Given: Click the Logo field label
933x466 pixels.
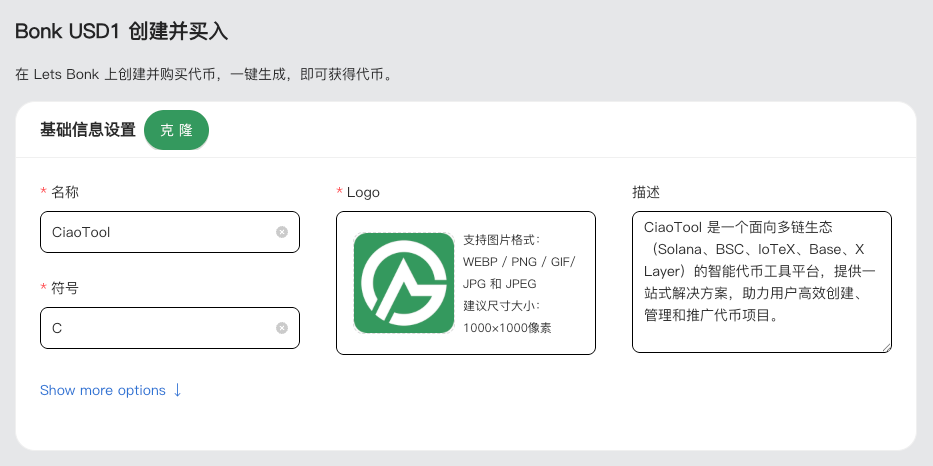Looking at the screenshot, I should pos(363,192).
